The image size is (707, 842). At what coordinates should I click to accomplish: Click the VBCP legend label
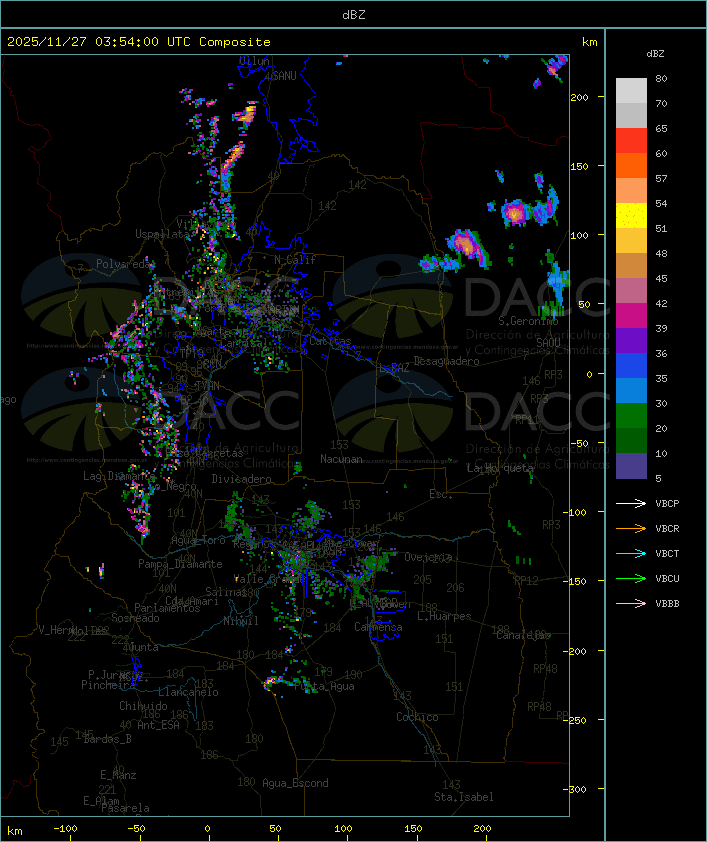coord(667,504)
